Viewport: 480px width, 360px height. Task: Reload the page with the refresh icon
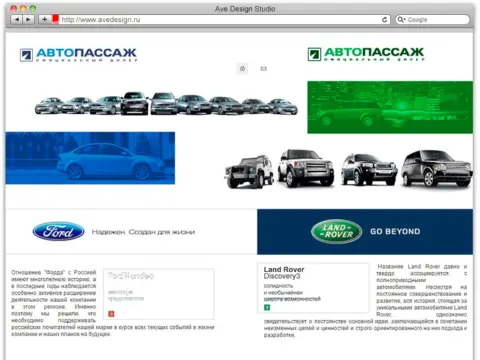coord(385,20)
